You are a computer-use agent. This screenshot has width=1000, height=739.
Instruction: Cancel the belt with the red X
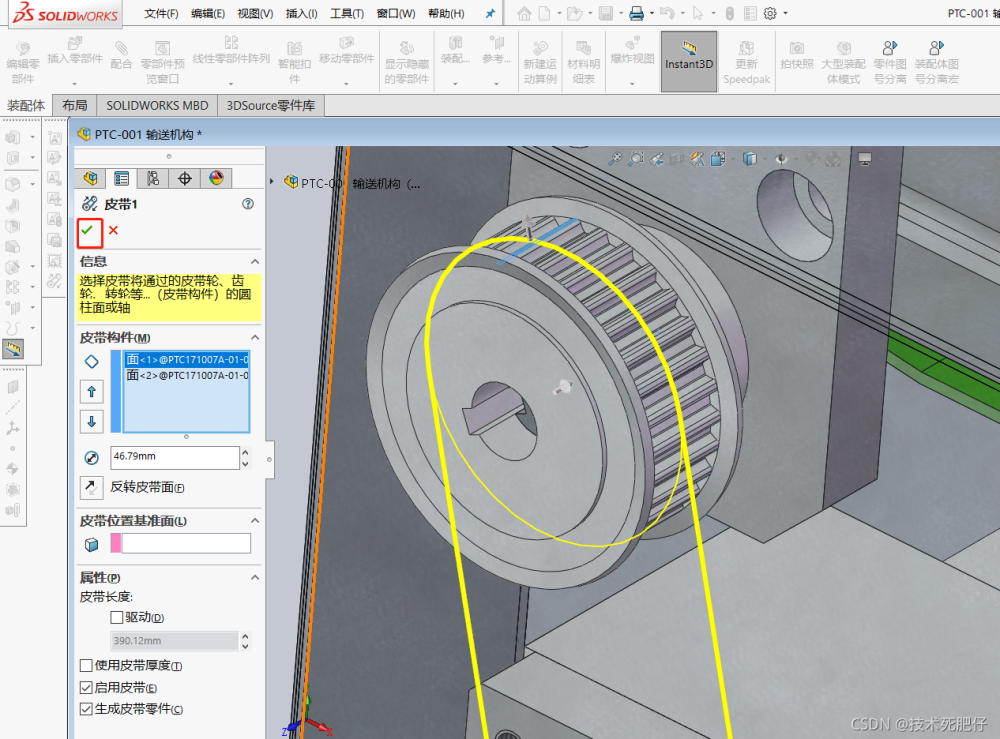click(x=113, y=231)
